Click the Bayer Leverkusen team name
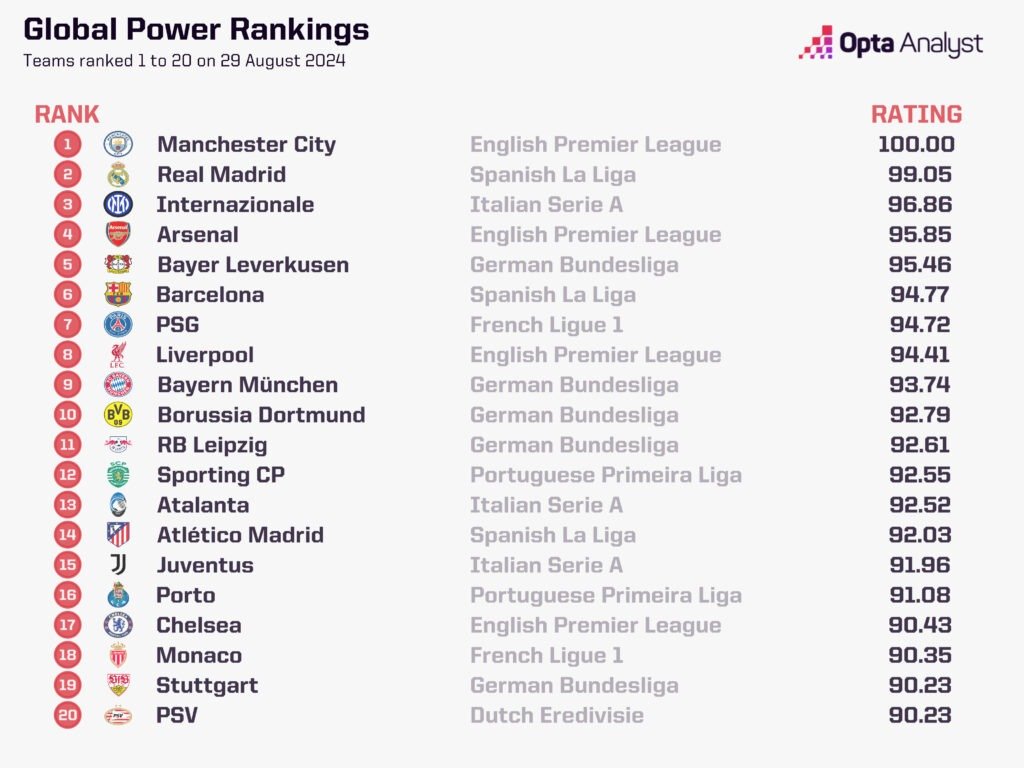This screenshot has height=768, width=1024. (253, 265)
